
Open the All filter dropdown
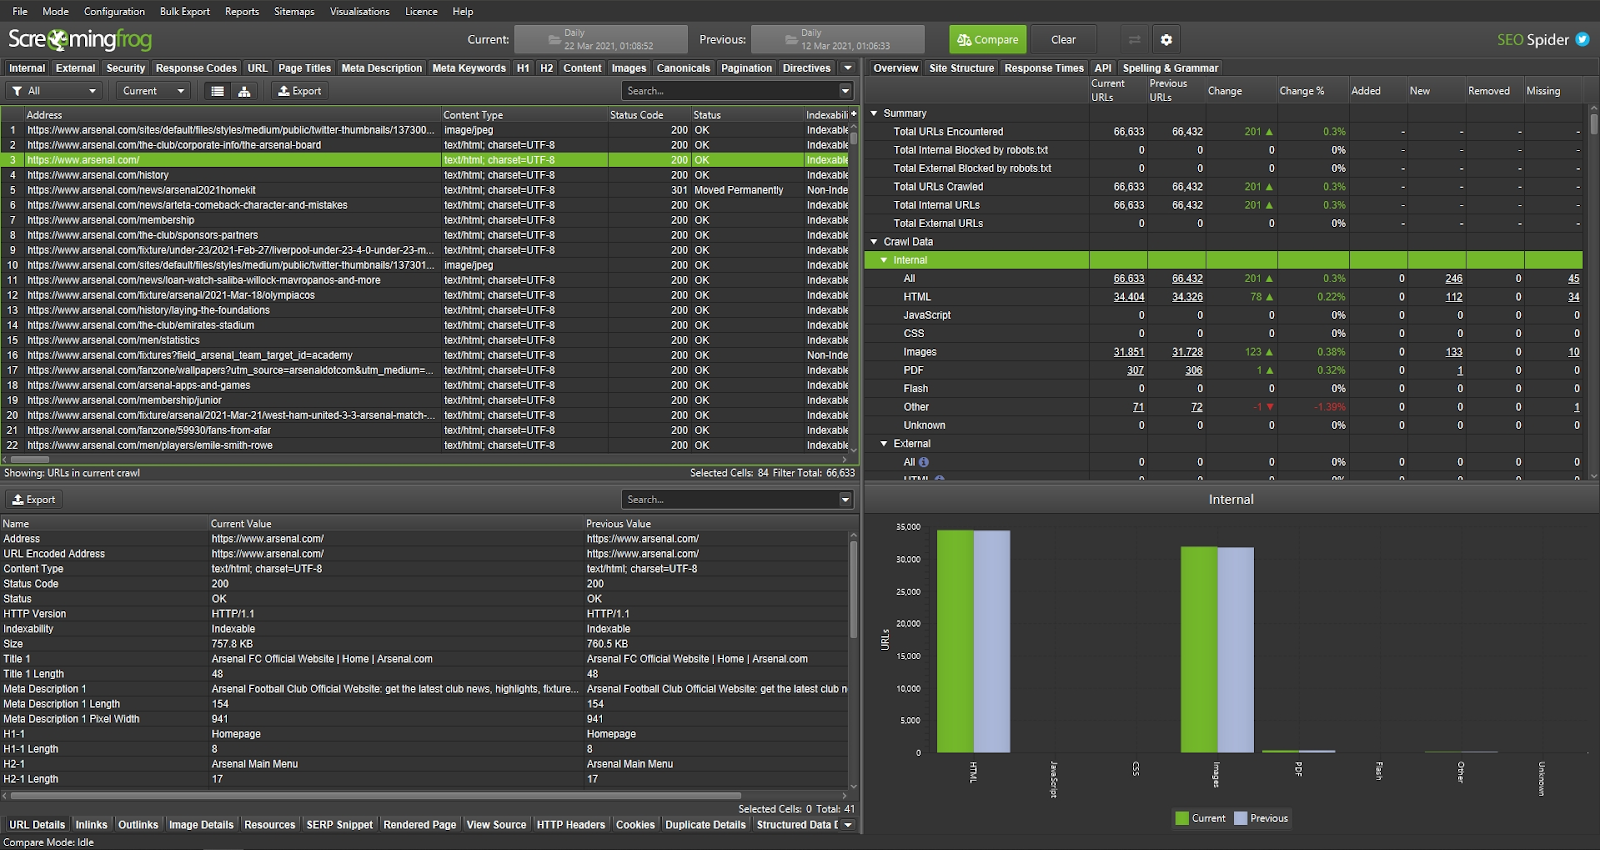(x=55, y=91)
